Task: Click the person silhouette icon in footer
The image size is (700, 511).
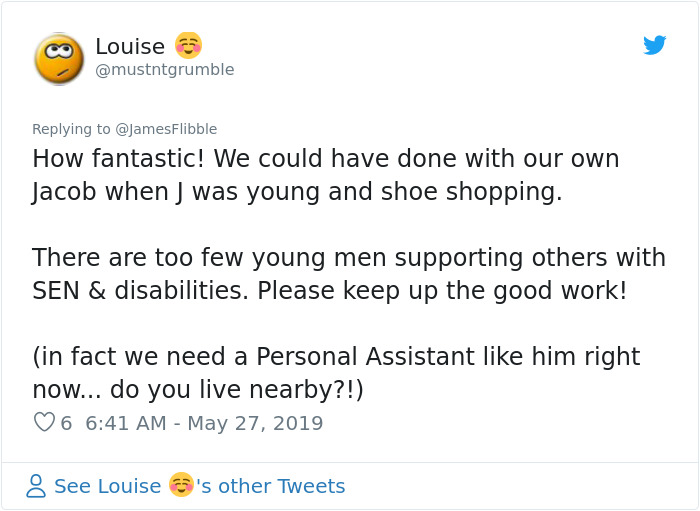Action: [36, 486]
